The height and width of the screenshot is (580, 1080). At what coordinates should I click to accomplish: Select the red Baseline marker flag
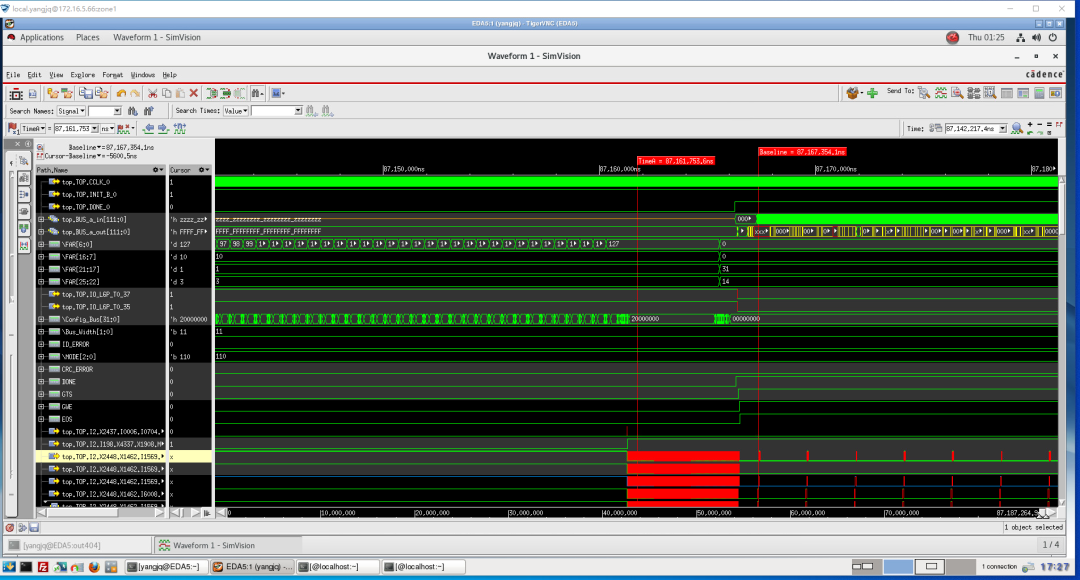(x=802, y=152)
